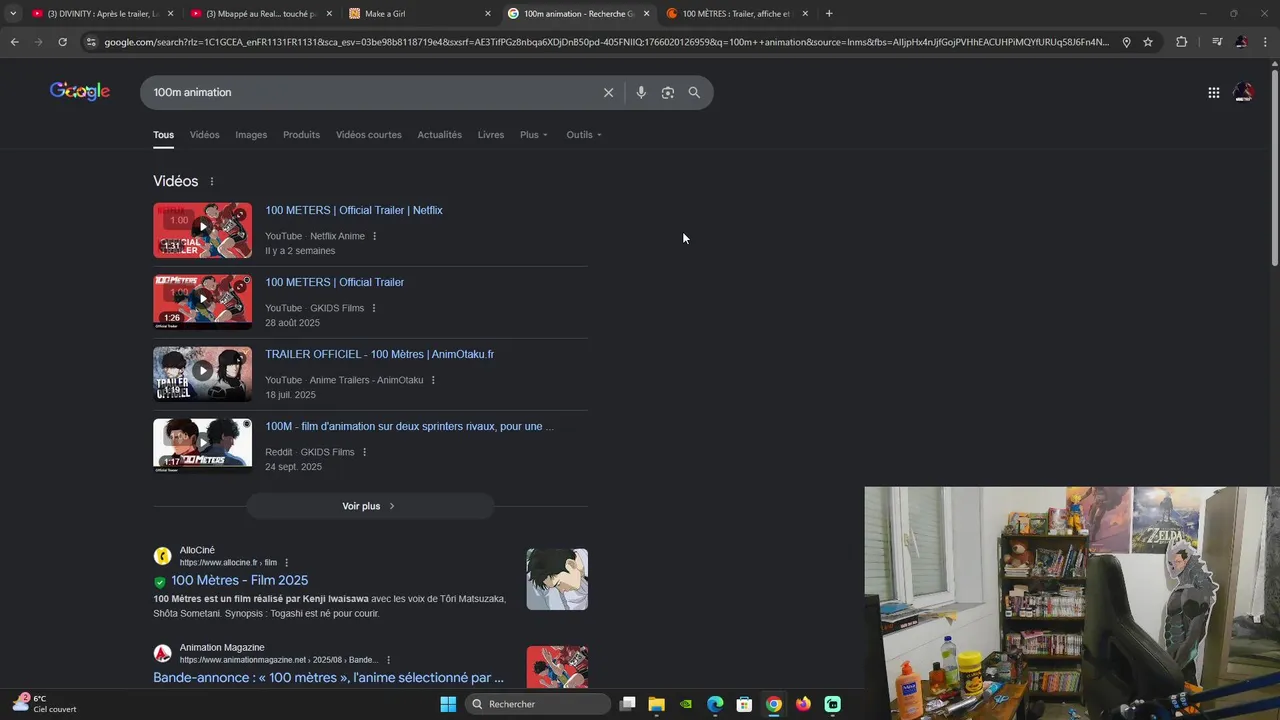Click the Windows taskbar Rechercher box
The width and height of the screenshot is (1280, 720).
[538, 704]
